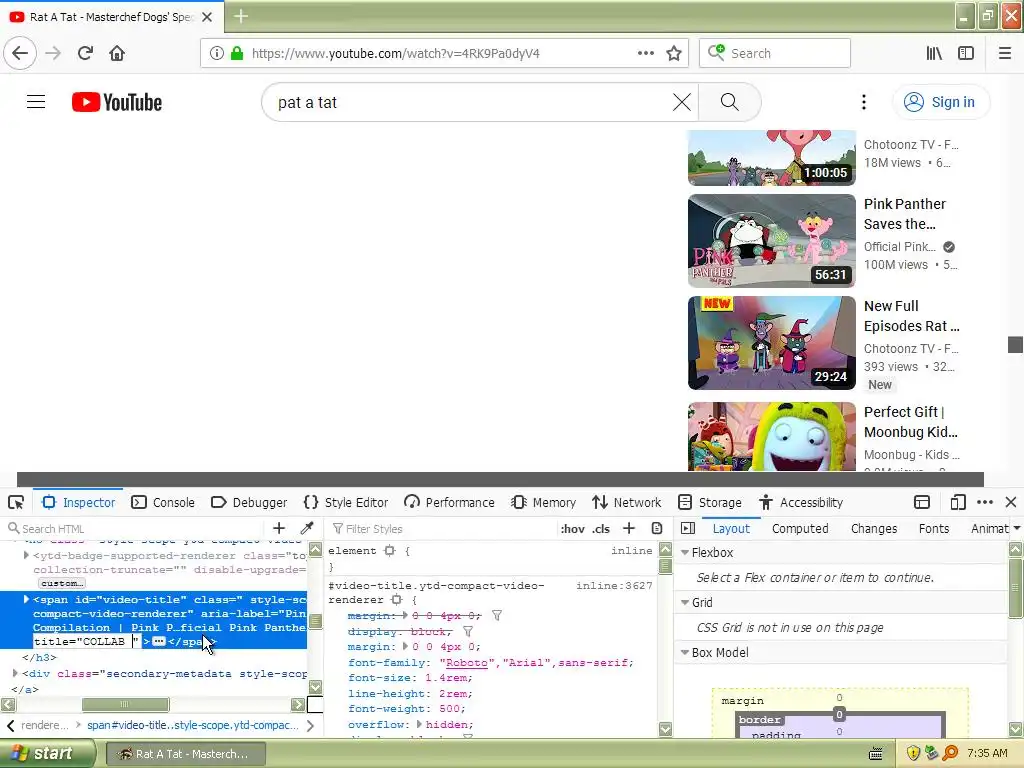Click the inline:3627 stylesheet source link
Image resolution: width=1024 pixels, height=768 pixels.
(614, 586)
